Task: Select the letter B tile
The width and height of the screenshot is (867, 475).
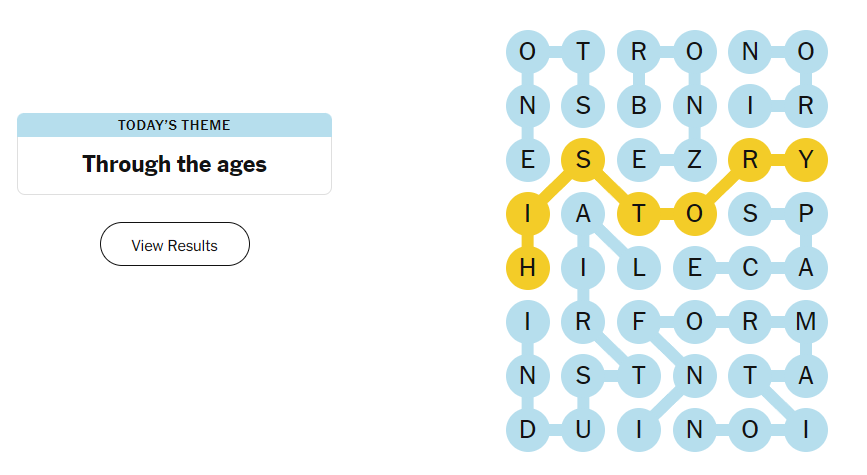Action: tap(639, 104)
